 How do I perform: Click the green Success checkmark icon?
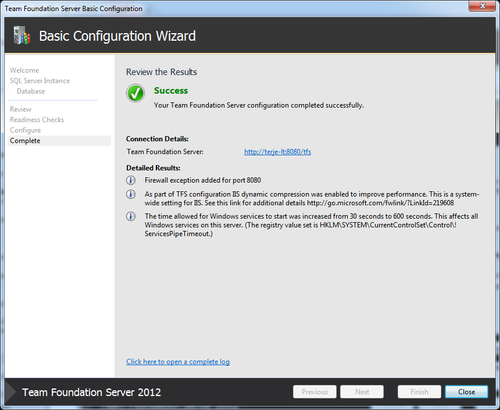pos(135,93)
